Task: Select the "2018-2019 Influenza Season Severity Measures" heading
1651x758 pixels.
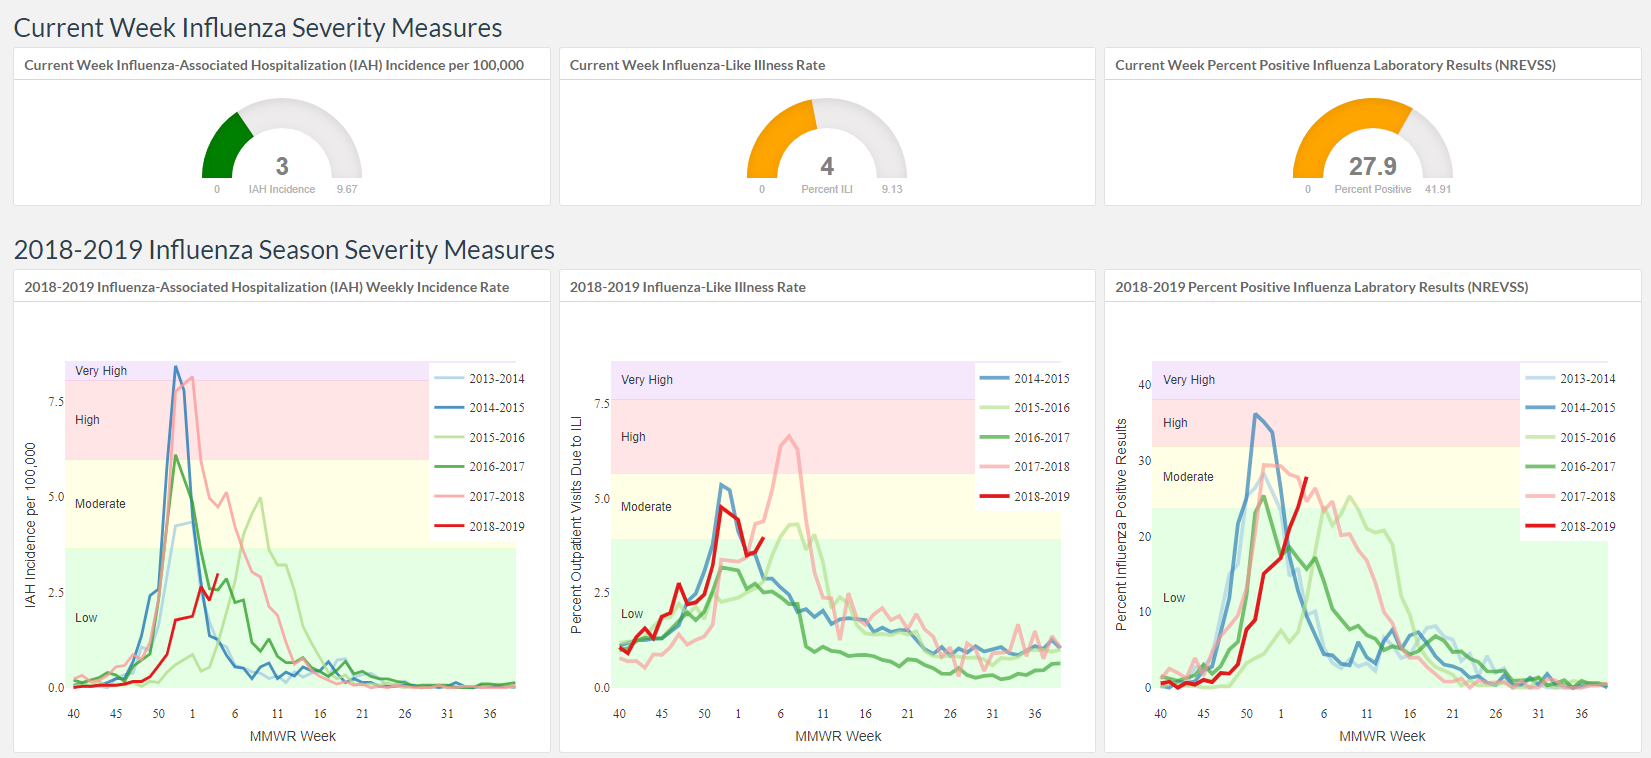Action: point(284,250)
